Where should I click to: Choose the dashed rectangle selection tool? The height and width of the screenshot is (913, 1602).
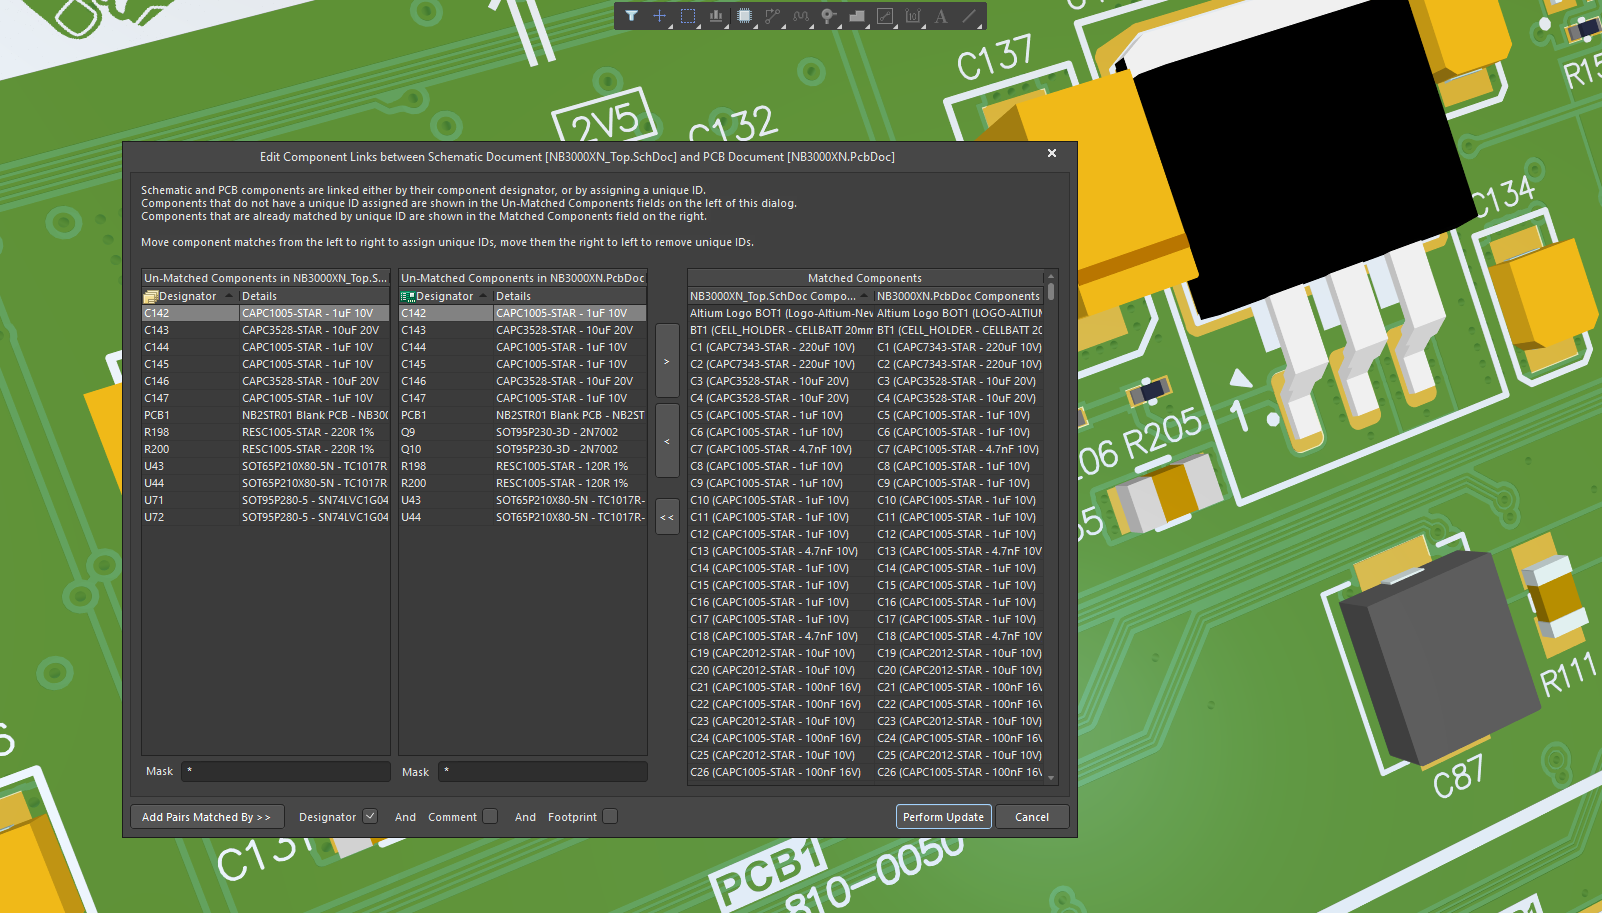(x=688, y=16)
